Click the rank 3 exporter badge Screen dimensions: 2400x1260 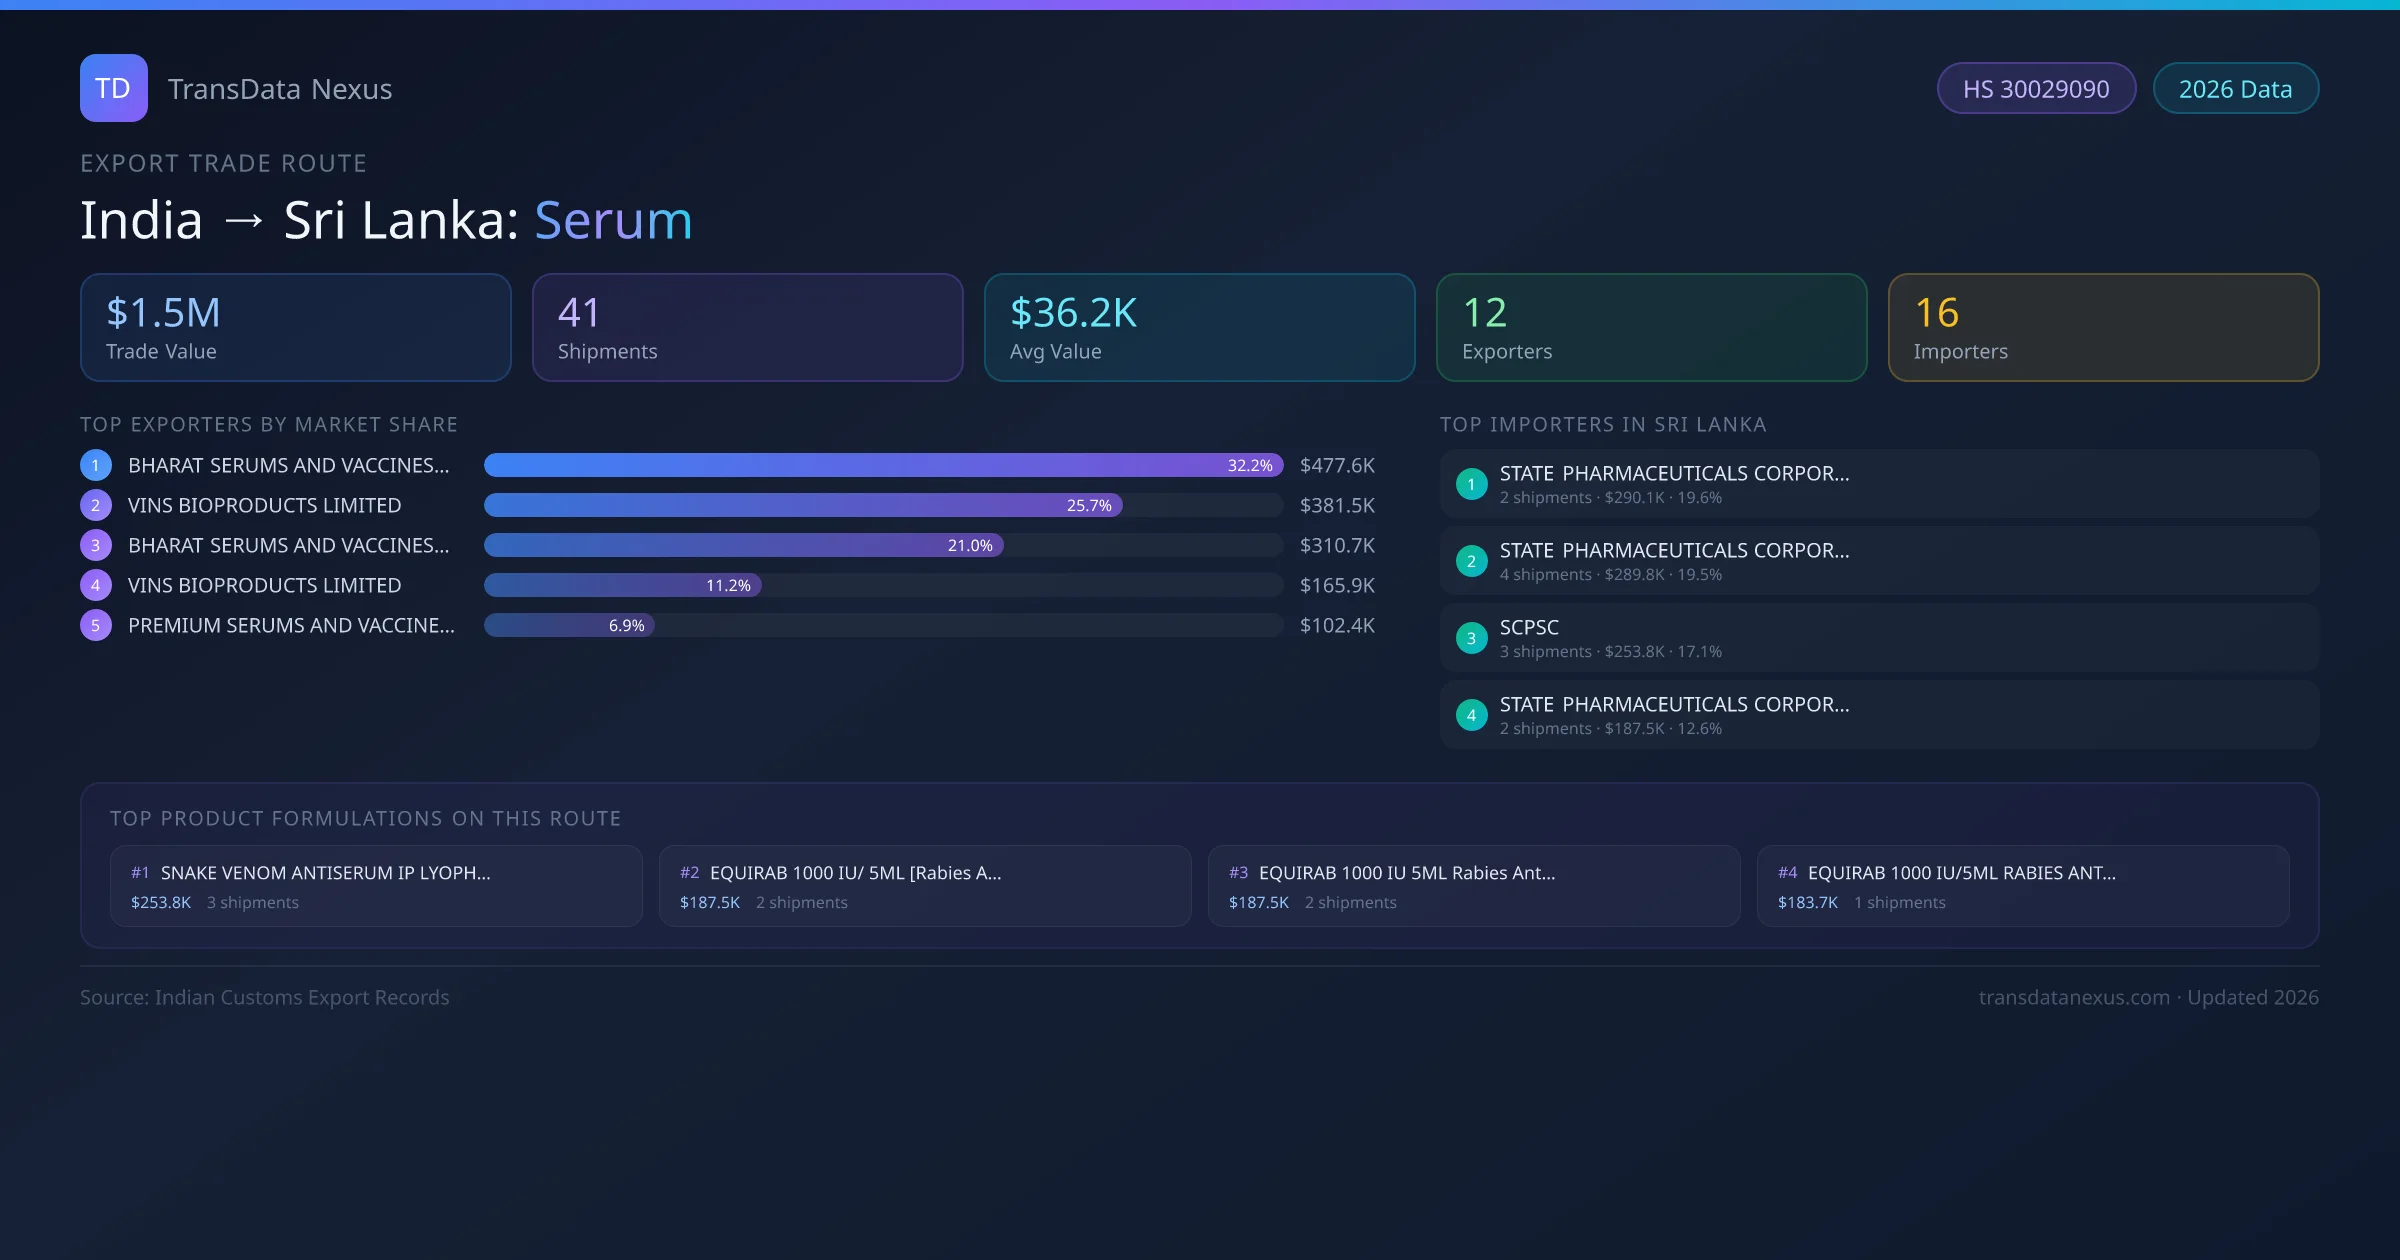point(95,545)
